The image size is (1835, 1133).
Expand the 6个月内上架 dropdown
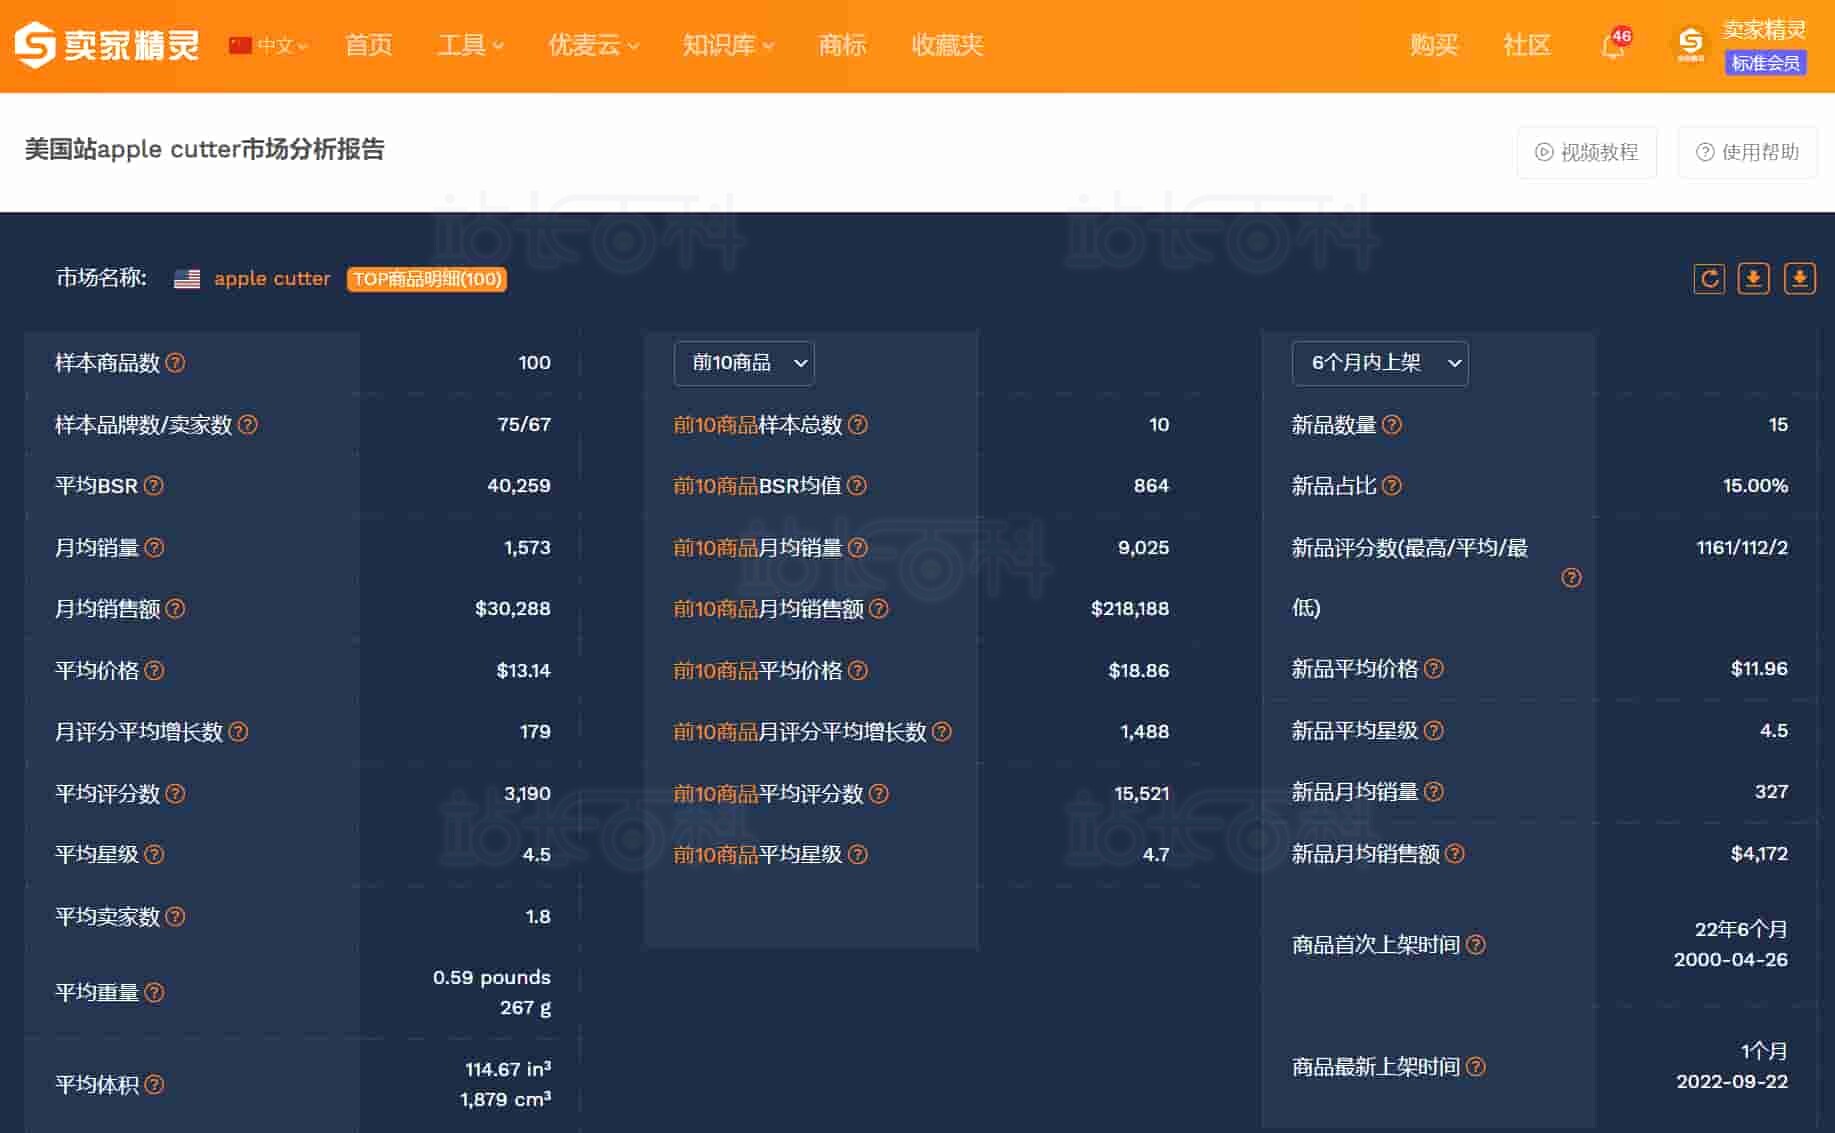click(1379, 364)
